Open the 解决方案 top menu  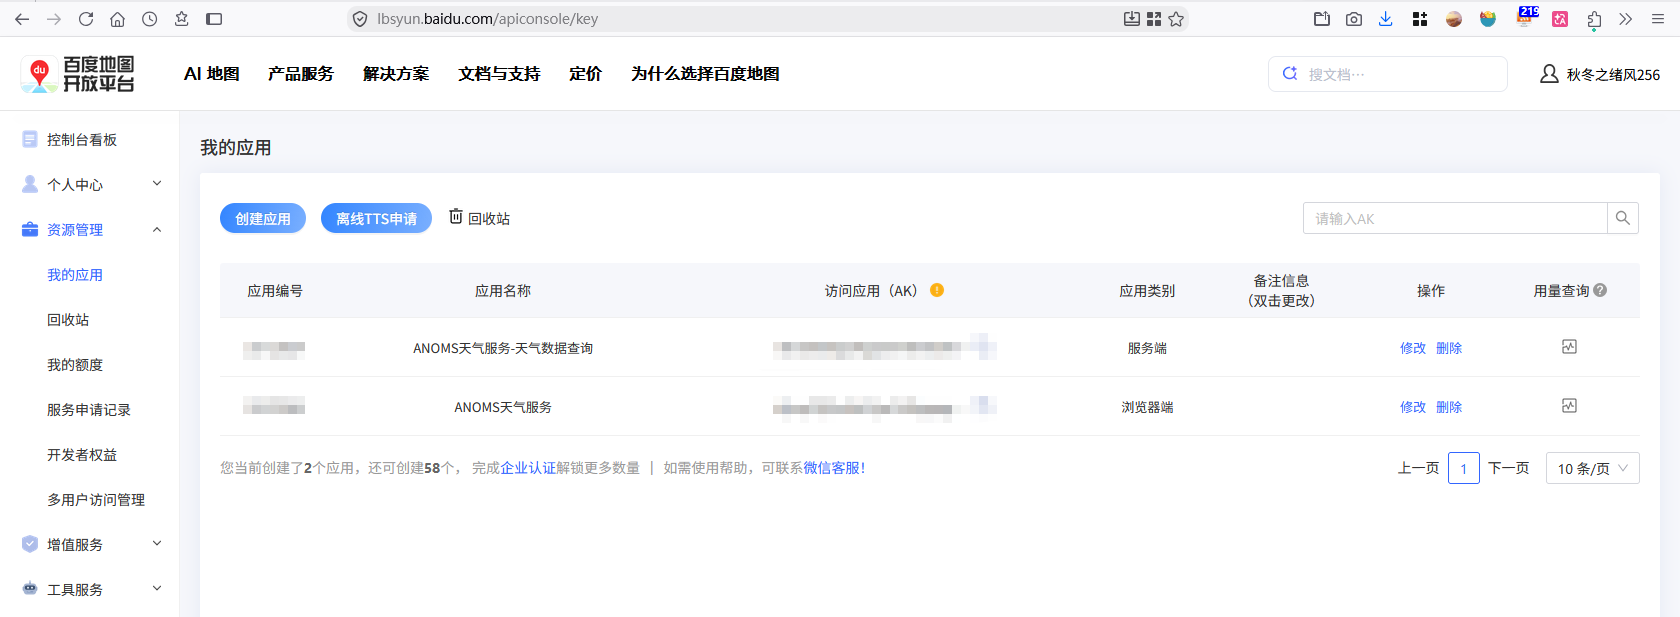click(x=396, y=74)
